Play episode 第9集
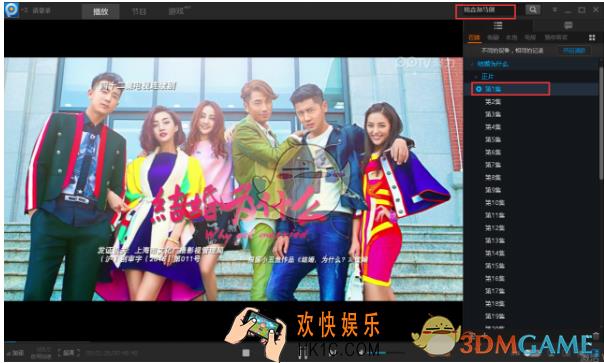The image size is (604, 363). (x=493, y=190)
